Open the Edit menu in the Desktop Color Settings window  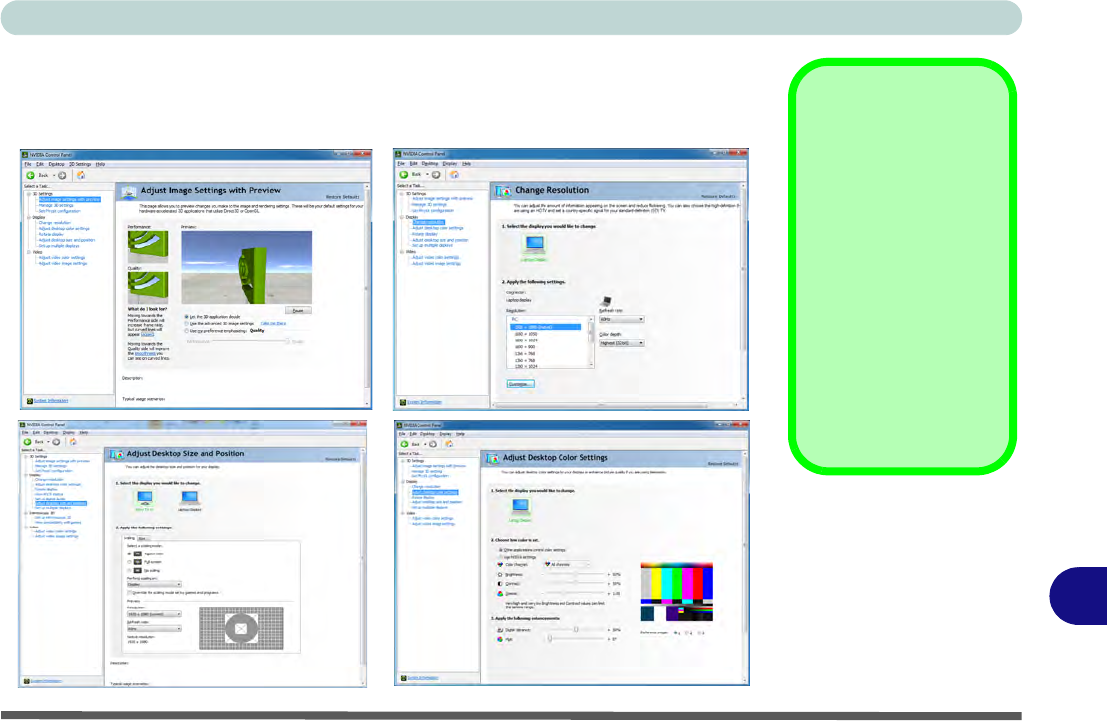coord(413,434)
